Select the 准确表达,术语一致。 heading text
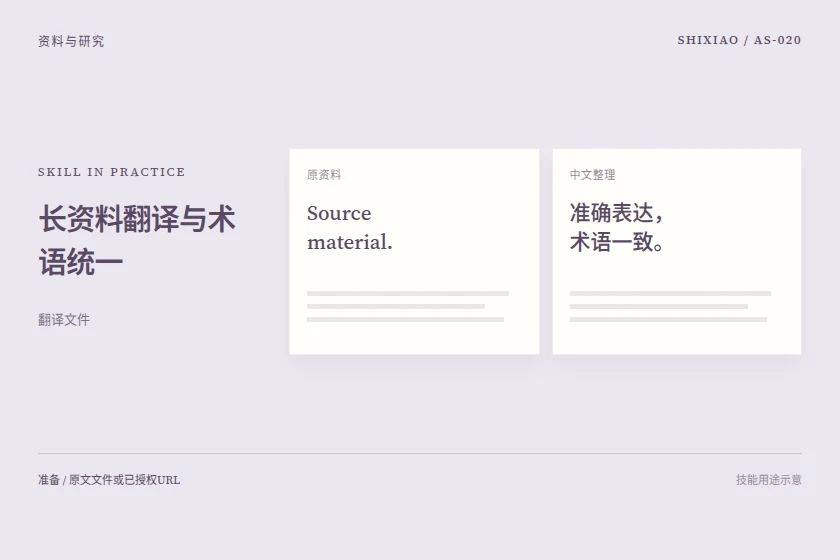This screenshot has height=560, width=840. pyautogui.click(x=617, y=228)
